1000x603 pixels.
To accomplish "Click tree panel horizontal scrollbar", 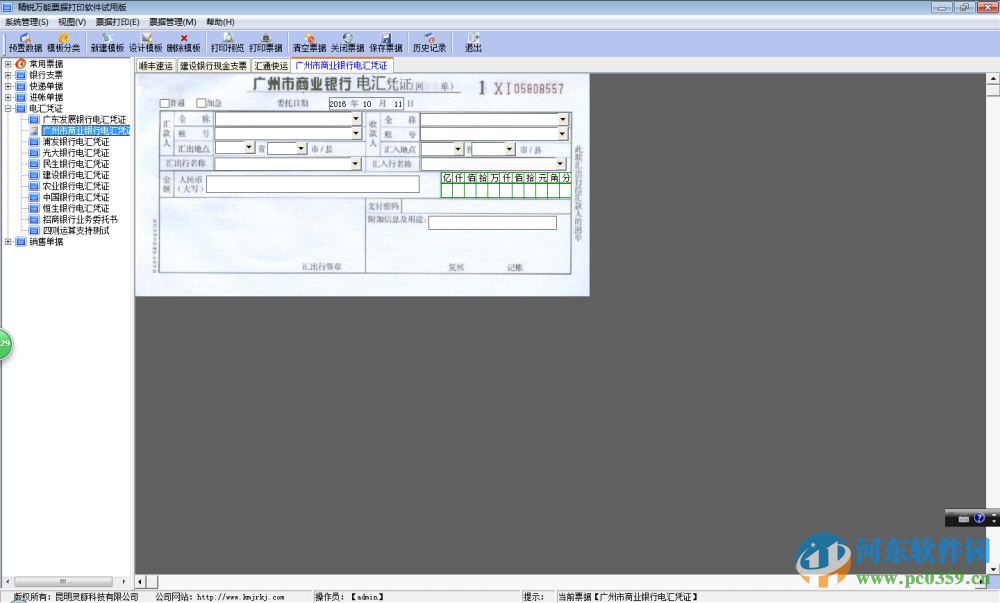I will pos(64,581).
